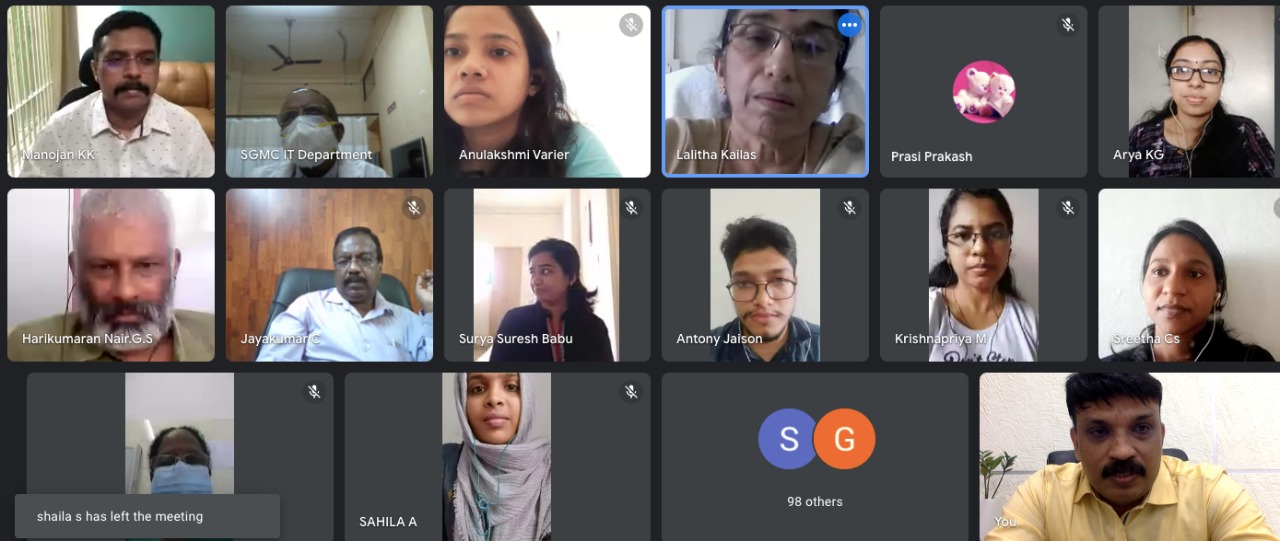Click the muted mic icon on Antony Jaison's tile
The height and width of the screenshot is (541, 1280).
tap(849, 208)
